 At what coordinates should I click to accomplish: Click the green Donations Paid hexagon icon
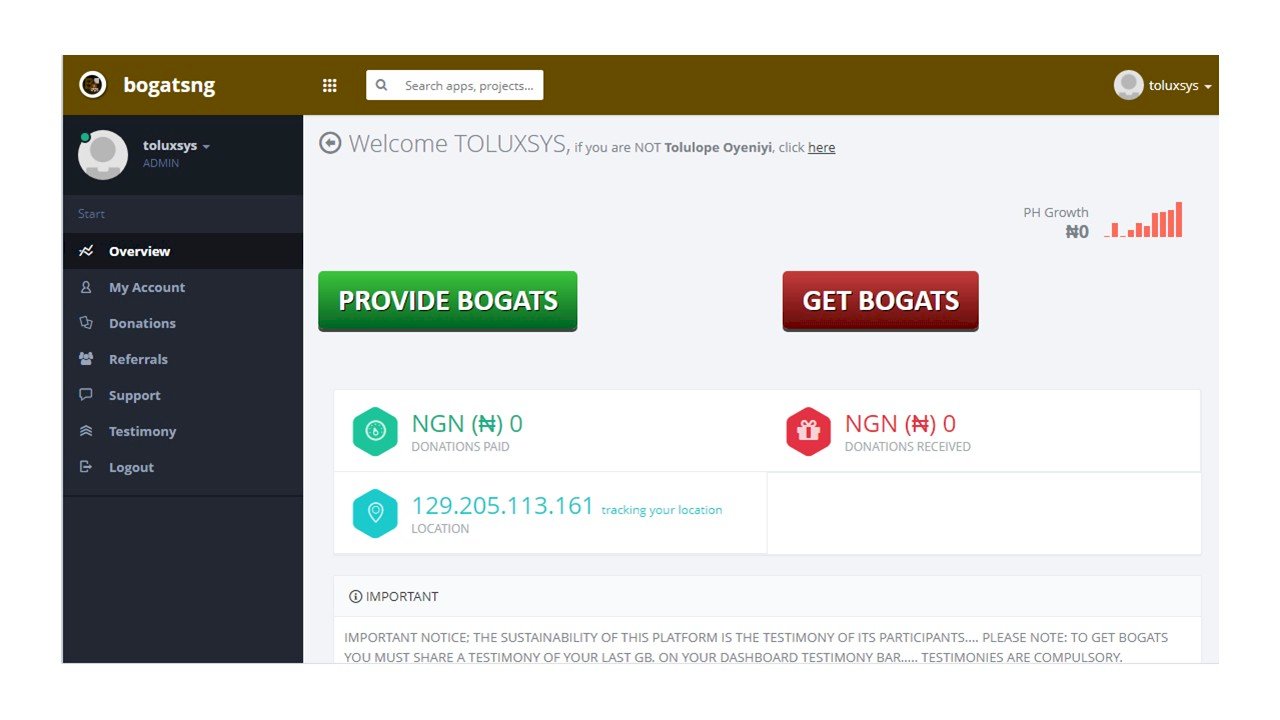tap(375, 431)
